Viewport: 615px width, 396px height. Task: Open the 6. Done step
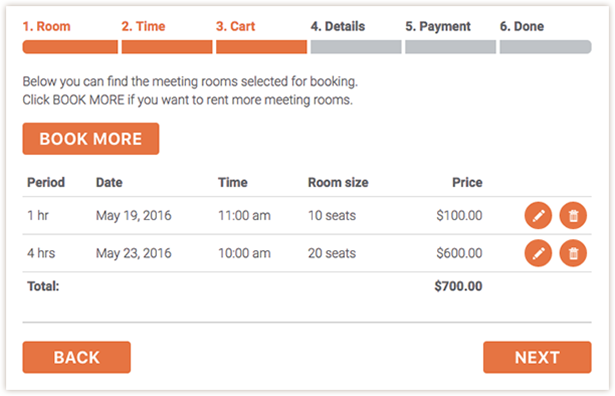click(x=522, y=27)
